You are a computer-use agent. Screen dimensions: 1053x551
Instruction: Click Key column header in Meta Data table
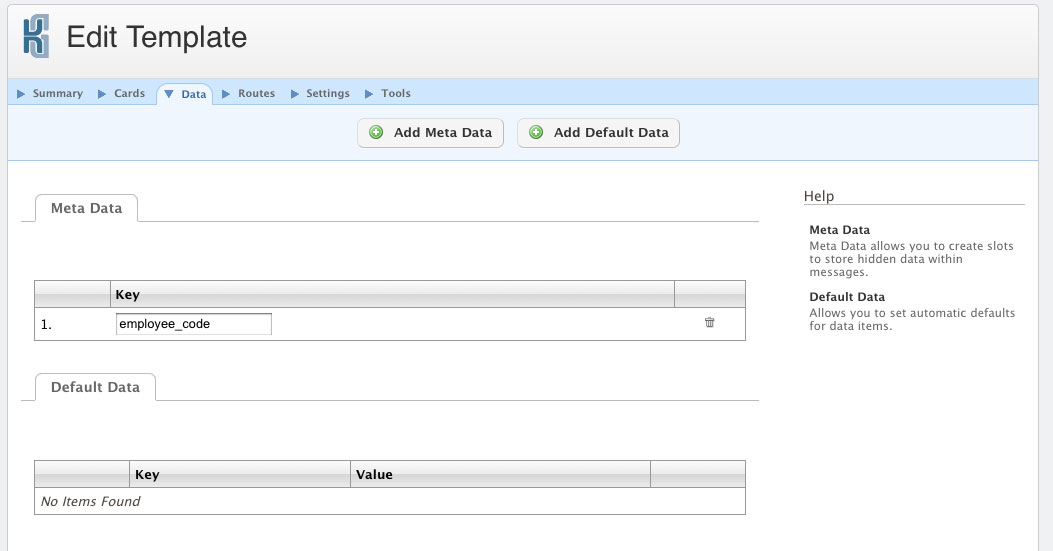click(x=127, y=295)
